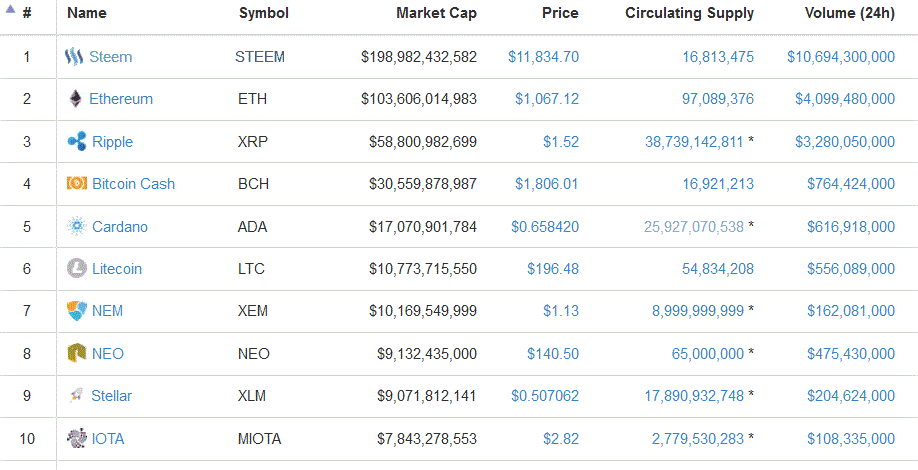Sort by the Price column header
Screen dimensions: 918x470
click(560, 13)
